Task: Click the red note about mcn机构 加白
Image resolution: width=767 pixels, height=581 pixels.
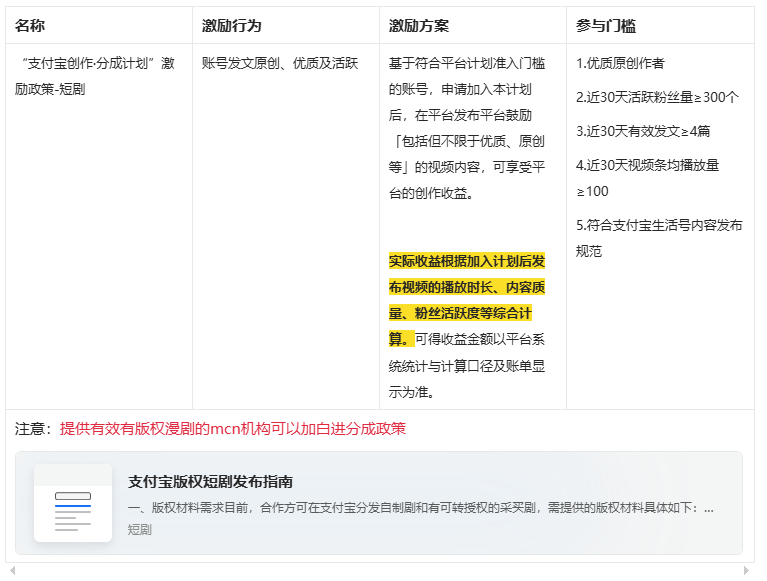Action: point(233,429)
